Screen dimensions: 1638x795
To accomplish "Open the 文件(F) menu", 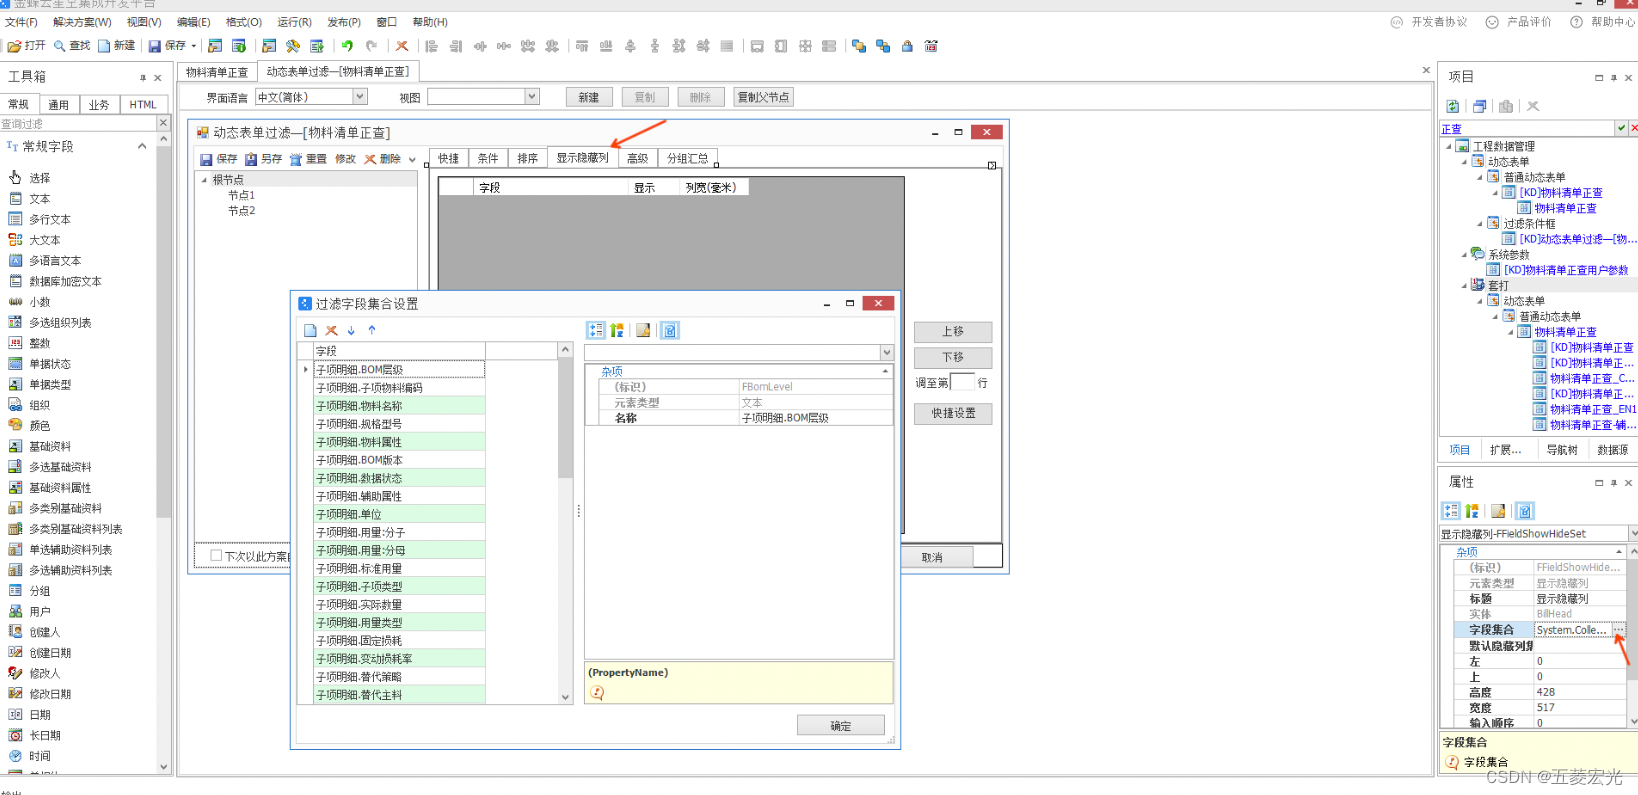I will click(x=21, y=22).
